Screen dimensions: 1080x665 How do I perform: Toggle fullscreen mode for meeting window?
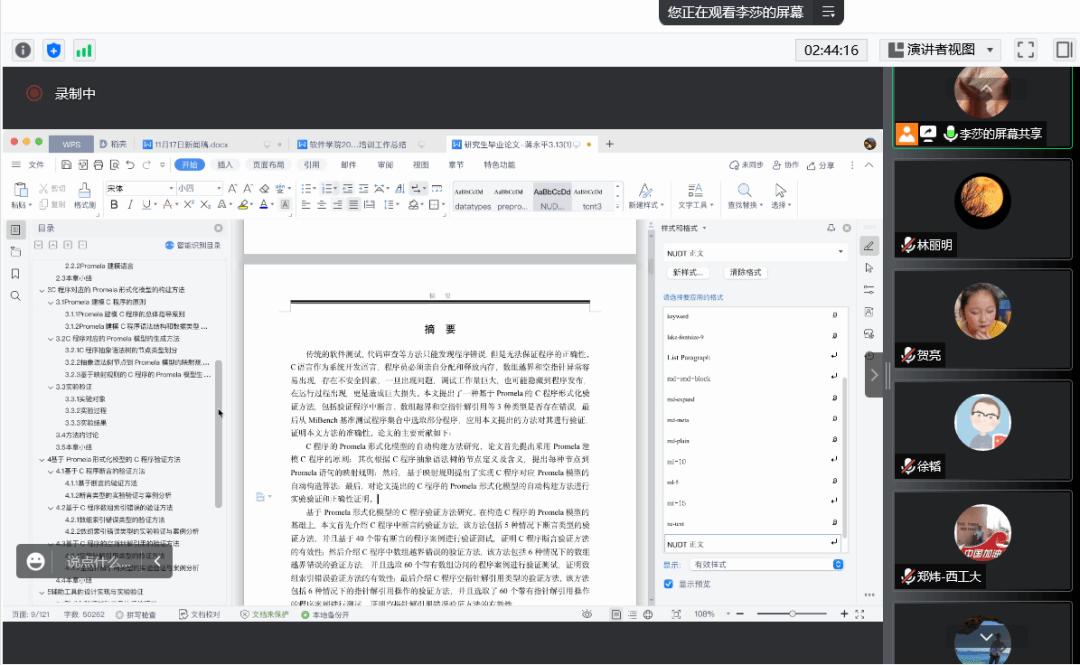1025,50
